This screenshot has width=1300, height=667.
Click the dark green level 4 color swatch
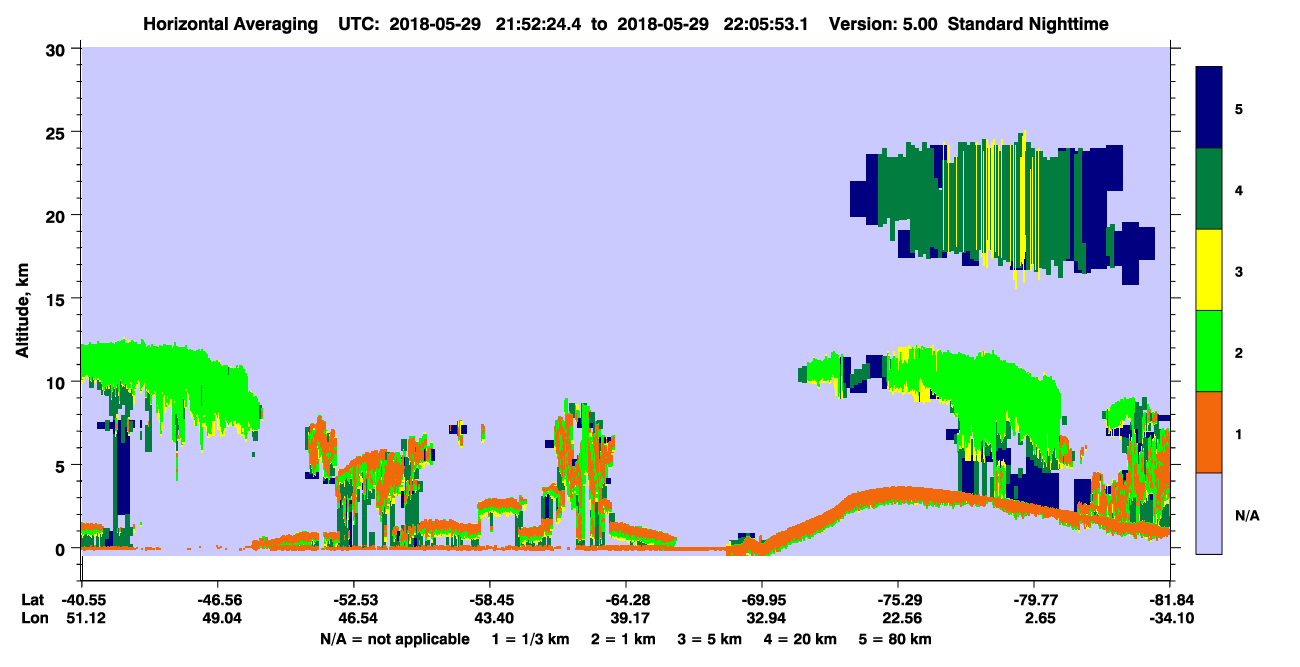[x=1209, y=189]
